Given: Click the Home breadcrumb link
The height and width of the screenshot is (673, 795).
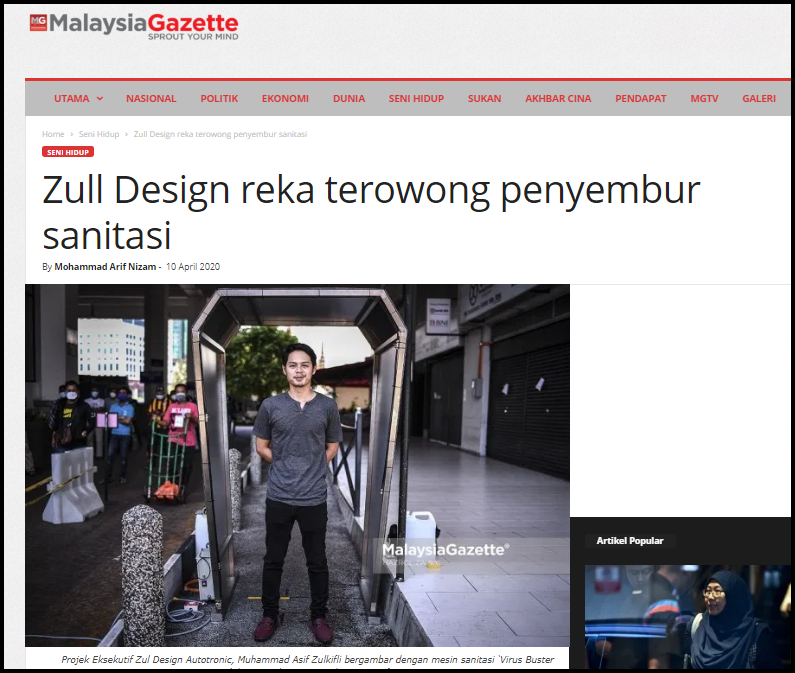Looking at the screenshot, I should [53, 134].
